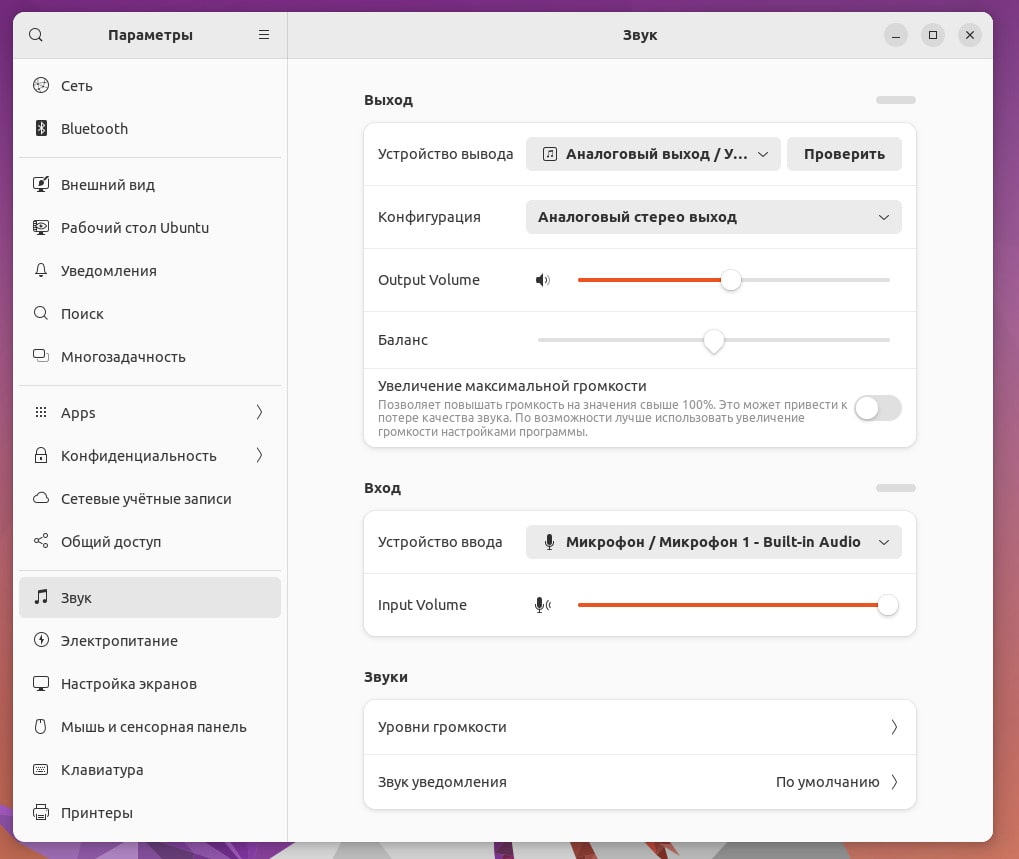Open the Клавиатура settings page

pos(150,769)
